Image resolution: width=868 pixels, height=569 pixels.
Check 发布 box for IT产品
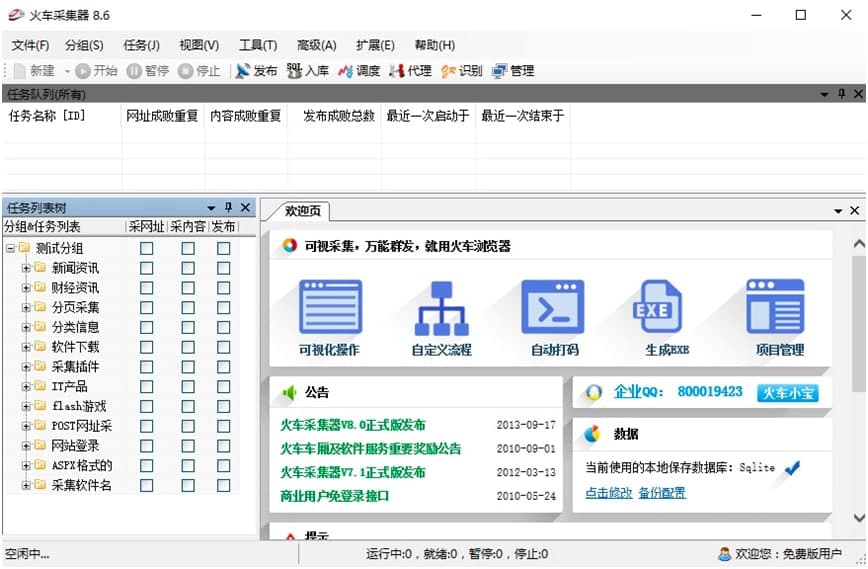pyautogui.click(x=224, y=386)
